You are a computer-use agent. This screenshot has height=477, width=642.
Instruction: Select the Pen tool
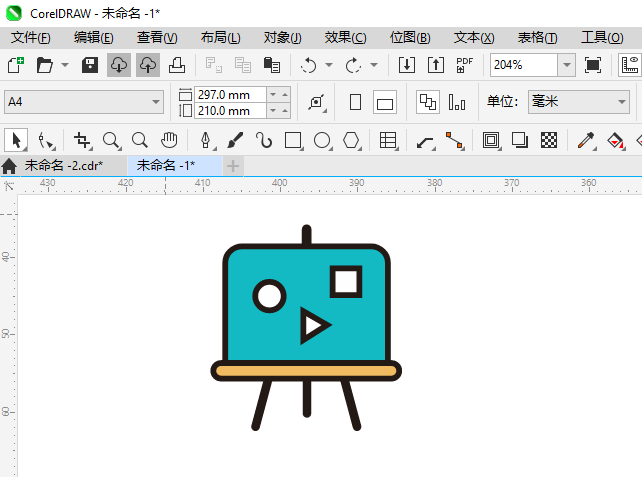206,140
